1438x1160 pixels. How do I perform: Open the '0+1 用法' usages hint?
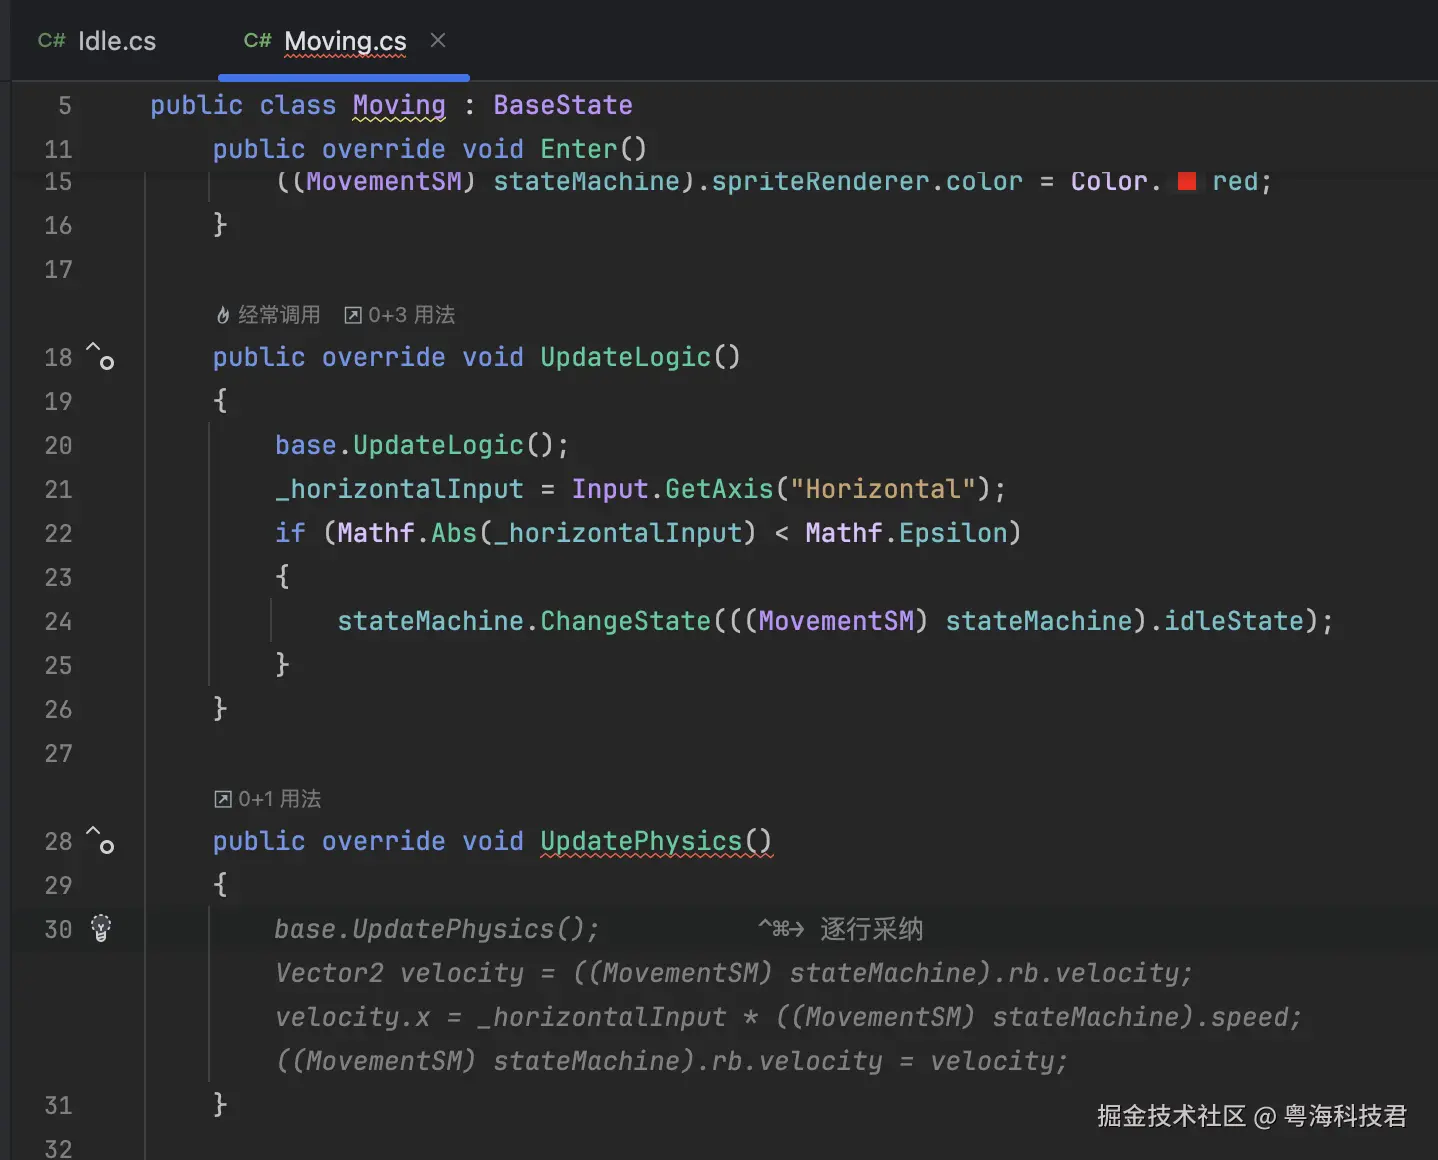[268, 799]
